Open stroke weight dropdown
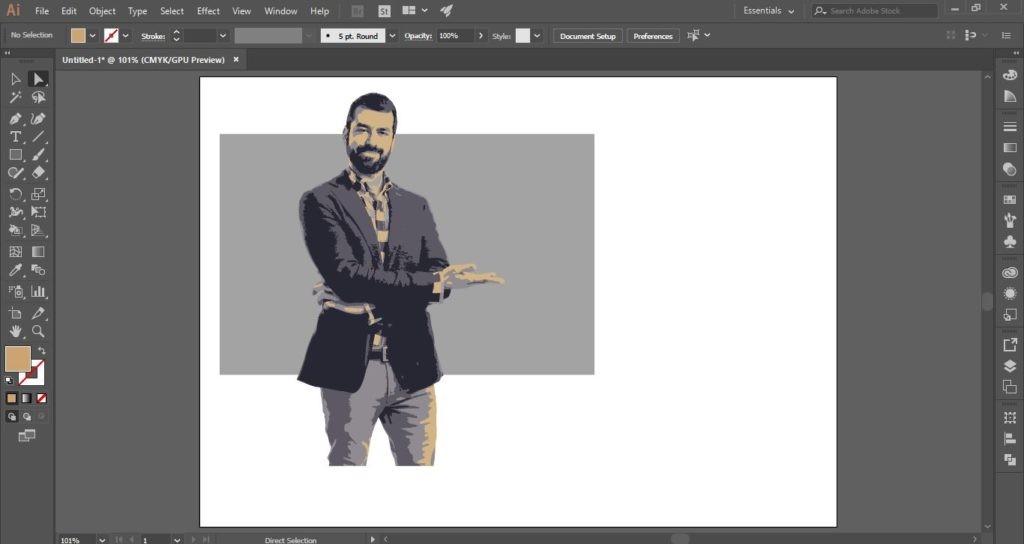 pyautogui.click(x=223, y=36)
